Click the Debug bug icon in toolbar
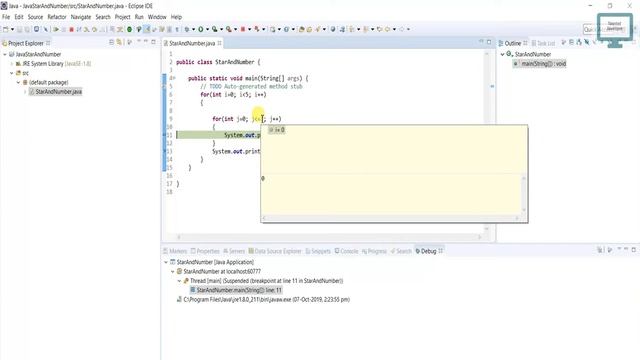Image resolution: width=640 pixels, height=360 pixels. pos(187,29)
